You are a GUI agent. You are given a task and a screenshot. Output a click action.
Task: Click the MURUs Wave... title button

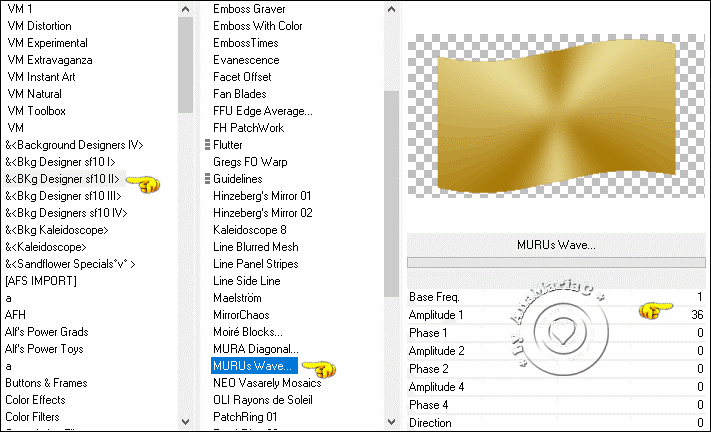(556, 245)
